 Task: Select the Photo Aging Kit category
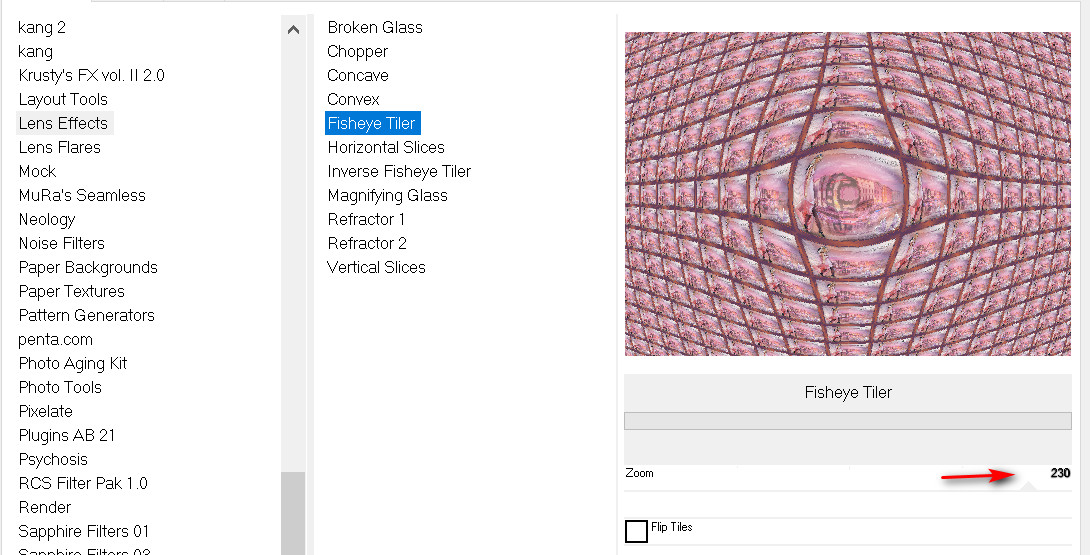(73, 363)
